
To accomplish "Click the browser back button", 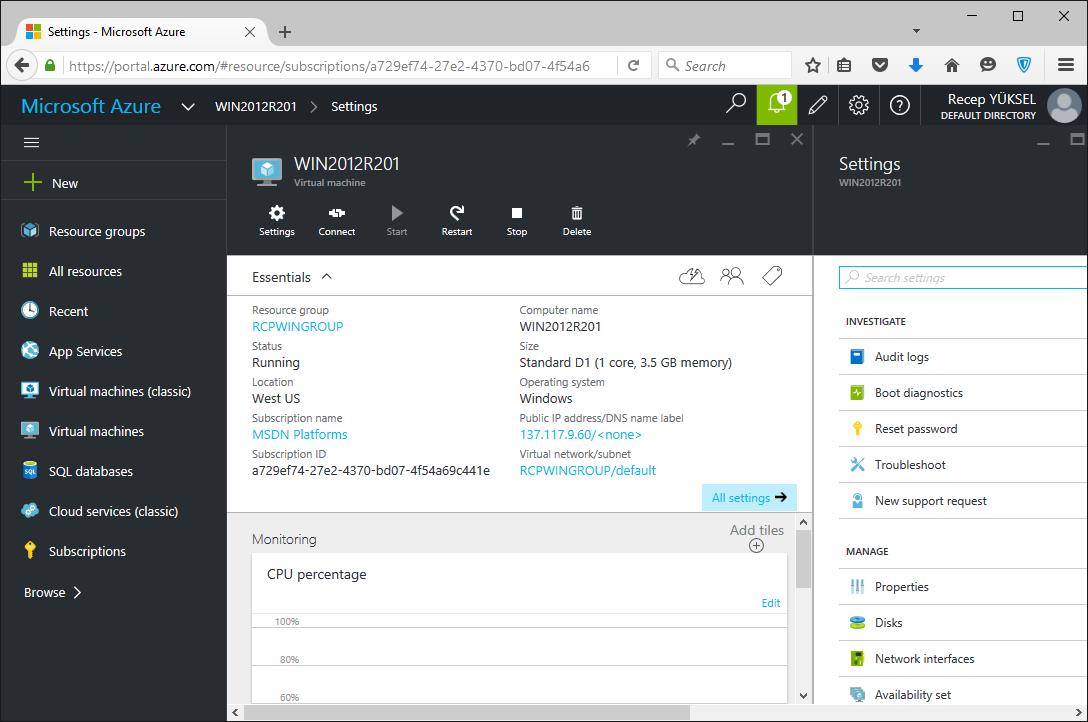I will click(x=22, y=66).
